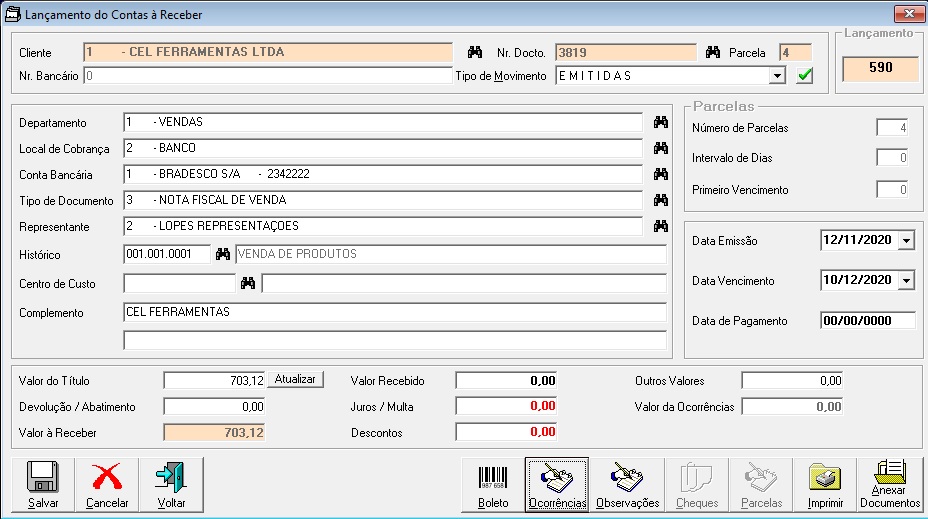The image size is (928, 519).
Task: Open Conta Bancária lookup binoculars
Action: (x=660, y=174)
